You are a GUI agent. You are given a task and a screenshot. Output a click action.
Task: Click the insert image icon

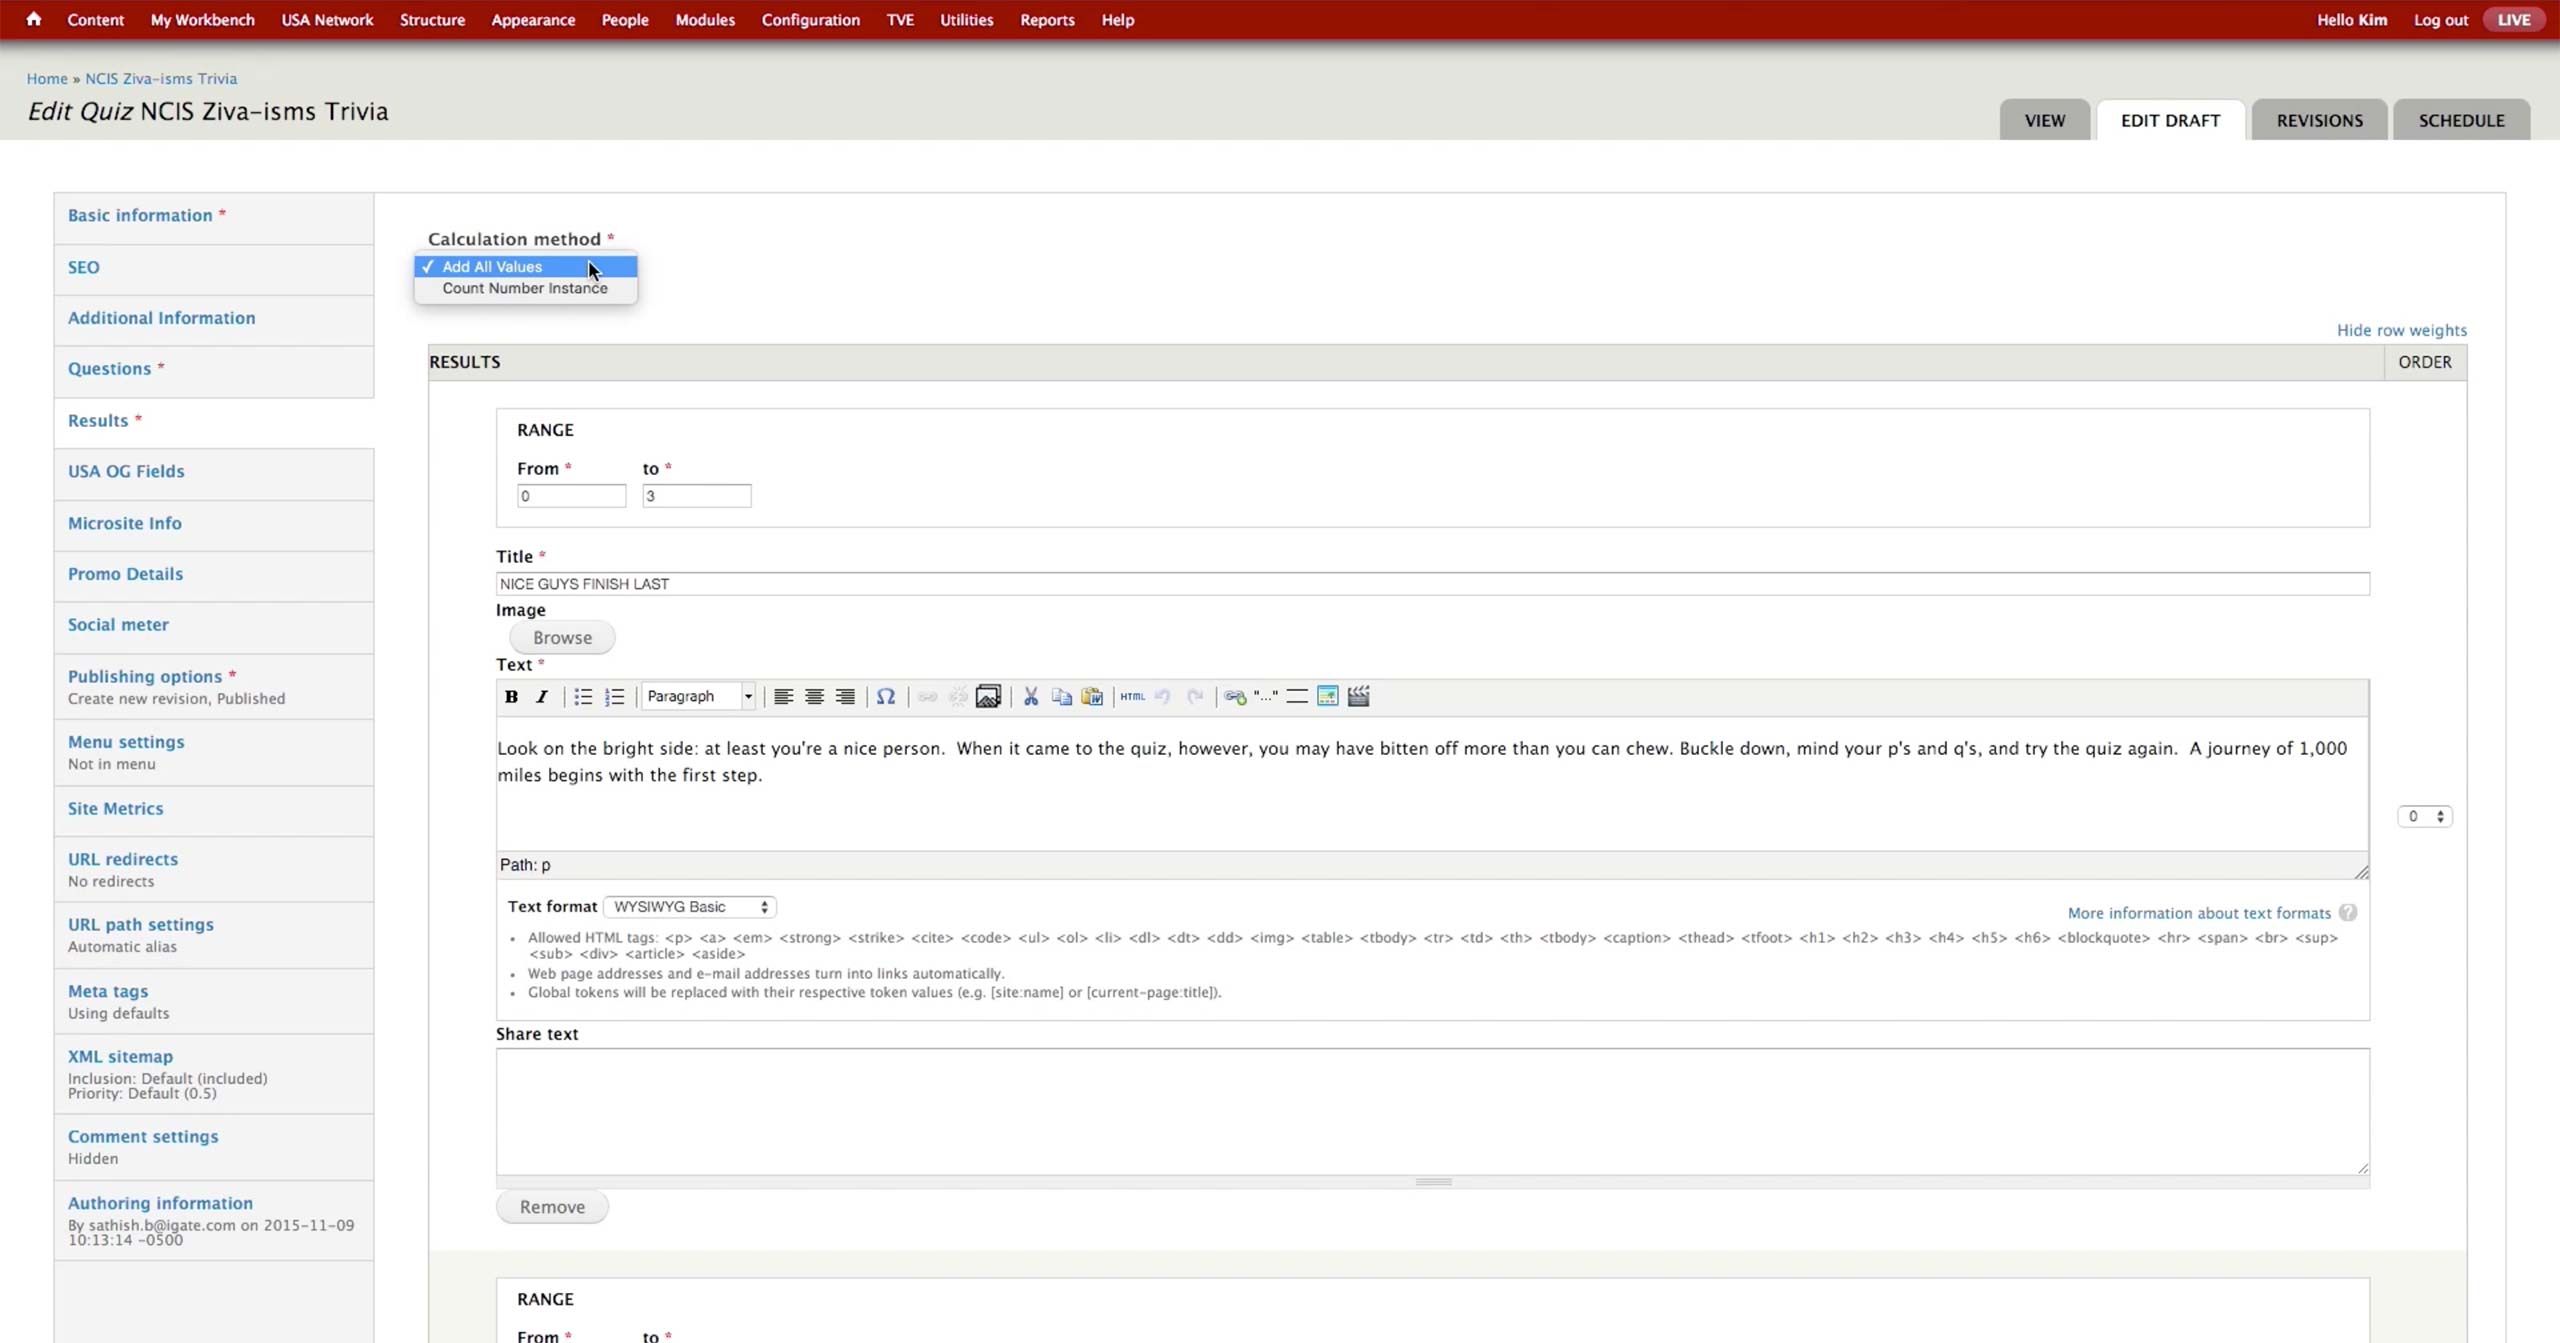pyautogui.click(x=988, y=697)
